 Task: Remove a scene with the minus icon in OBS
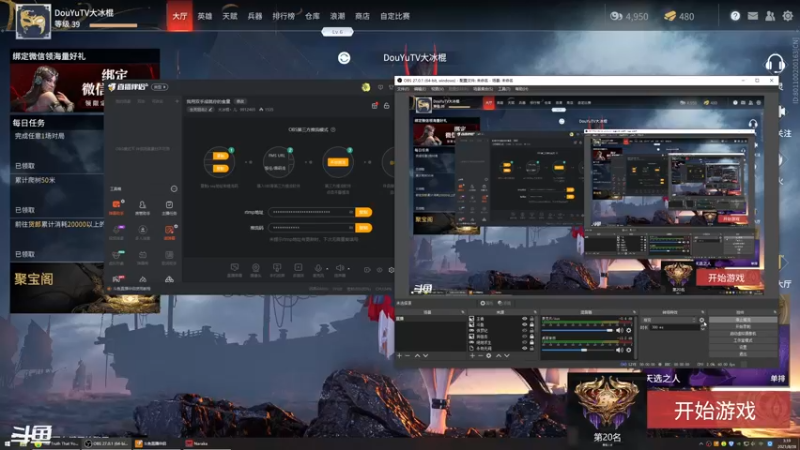click(x=408, y=356)
